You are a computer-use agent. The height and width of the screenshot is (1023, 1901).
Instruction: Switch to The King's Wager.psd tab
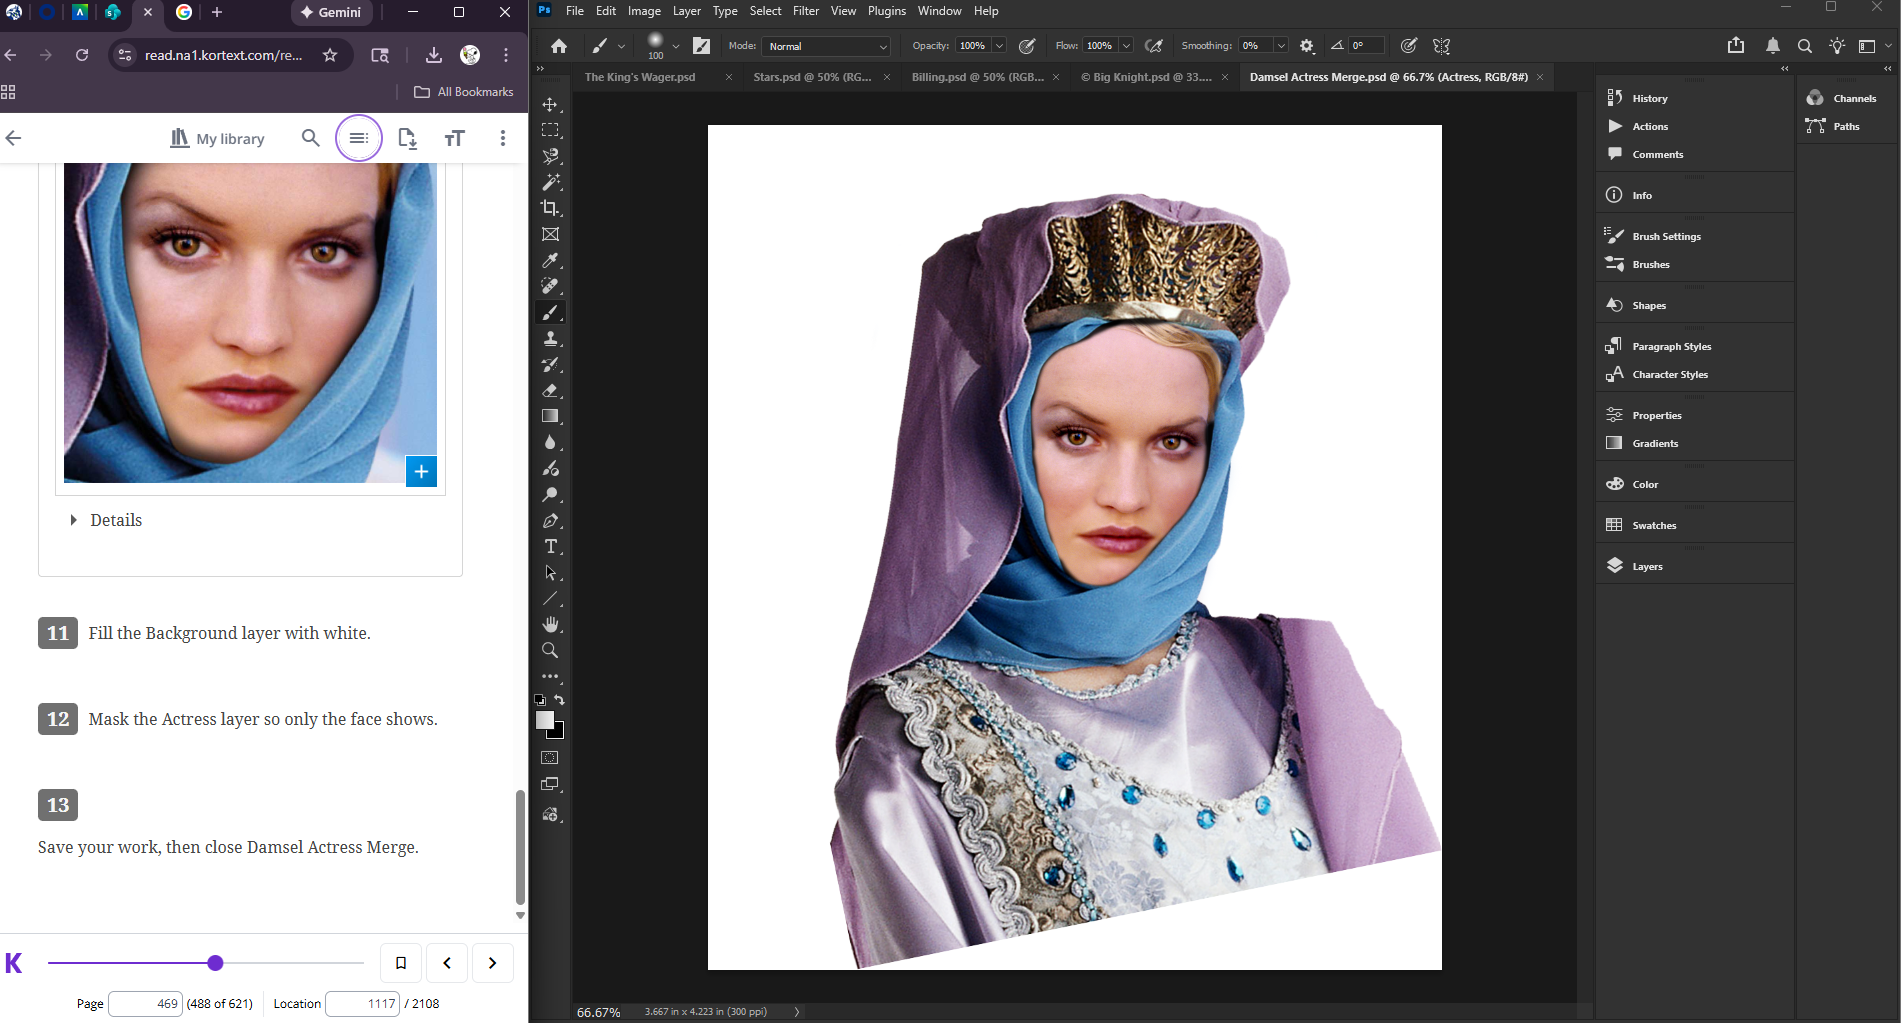click(640, 77)
